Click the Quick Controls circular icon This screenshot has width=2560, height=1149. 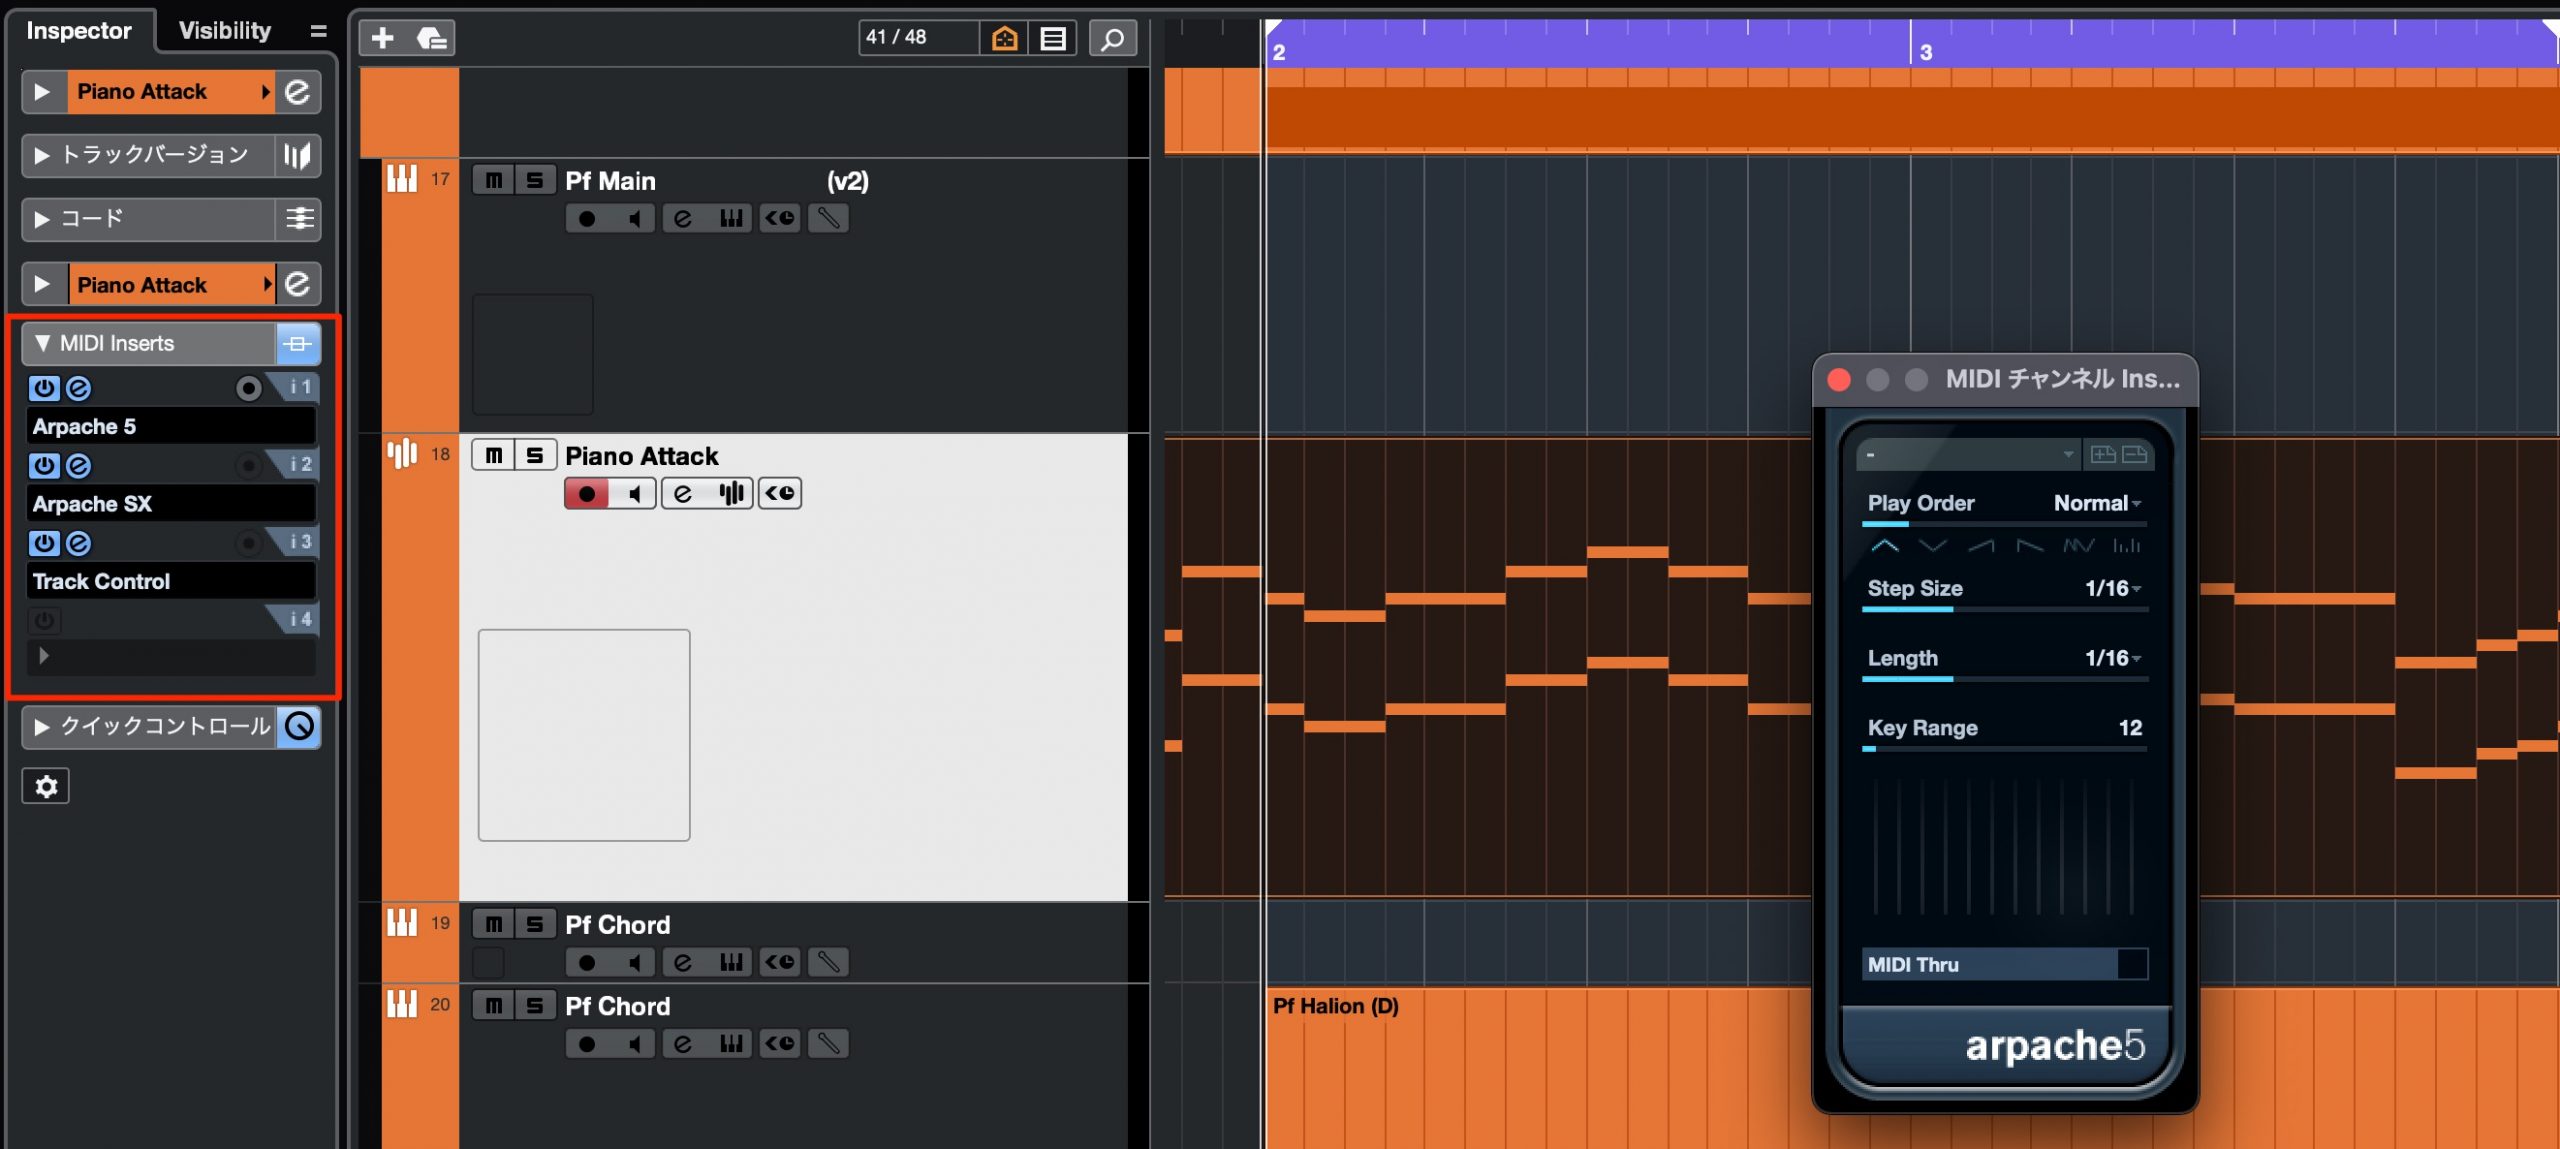(299, 727)
